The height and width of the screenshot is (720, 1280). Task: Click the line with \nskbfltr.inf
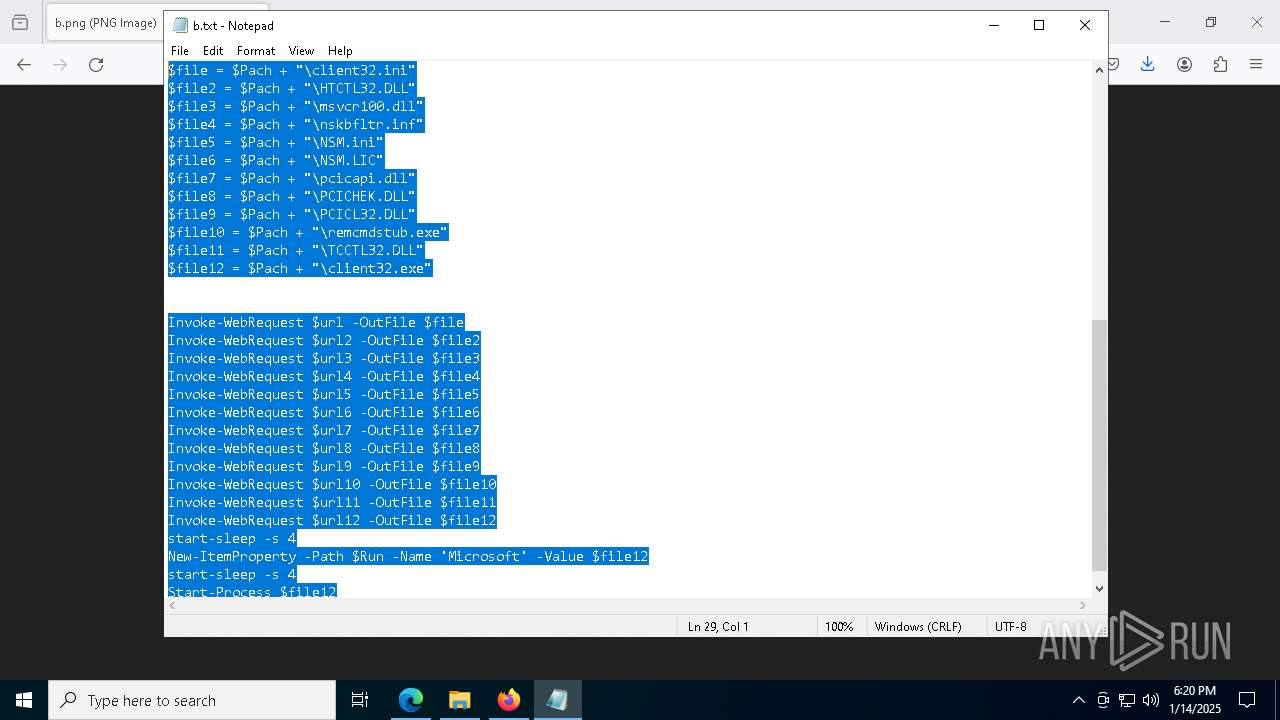click(296, 124)
